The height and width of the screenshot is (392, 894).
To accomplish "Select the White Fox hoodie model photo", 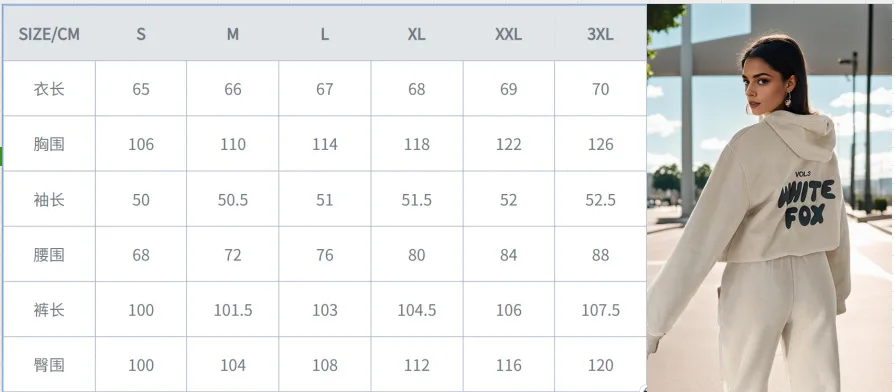I will (x=770, y=198).
